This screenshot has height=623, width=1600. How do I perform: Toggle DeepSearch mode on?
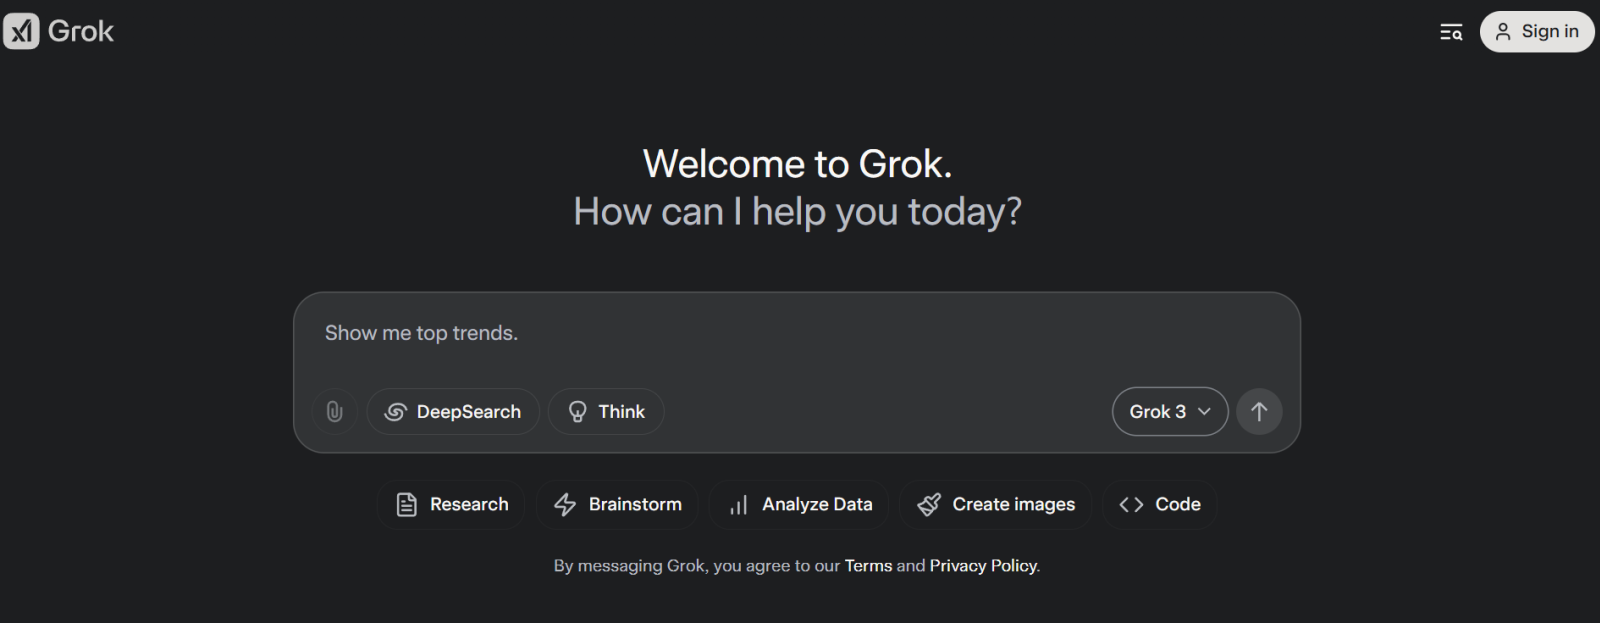click(453, 412)
